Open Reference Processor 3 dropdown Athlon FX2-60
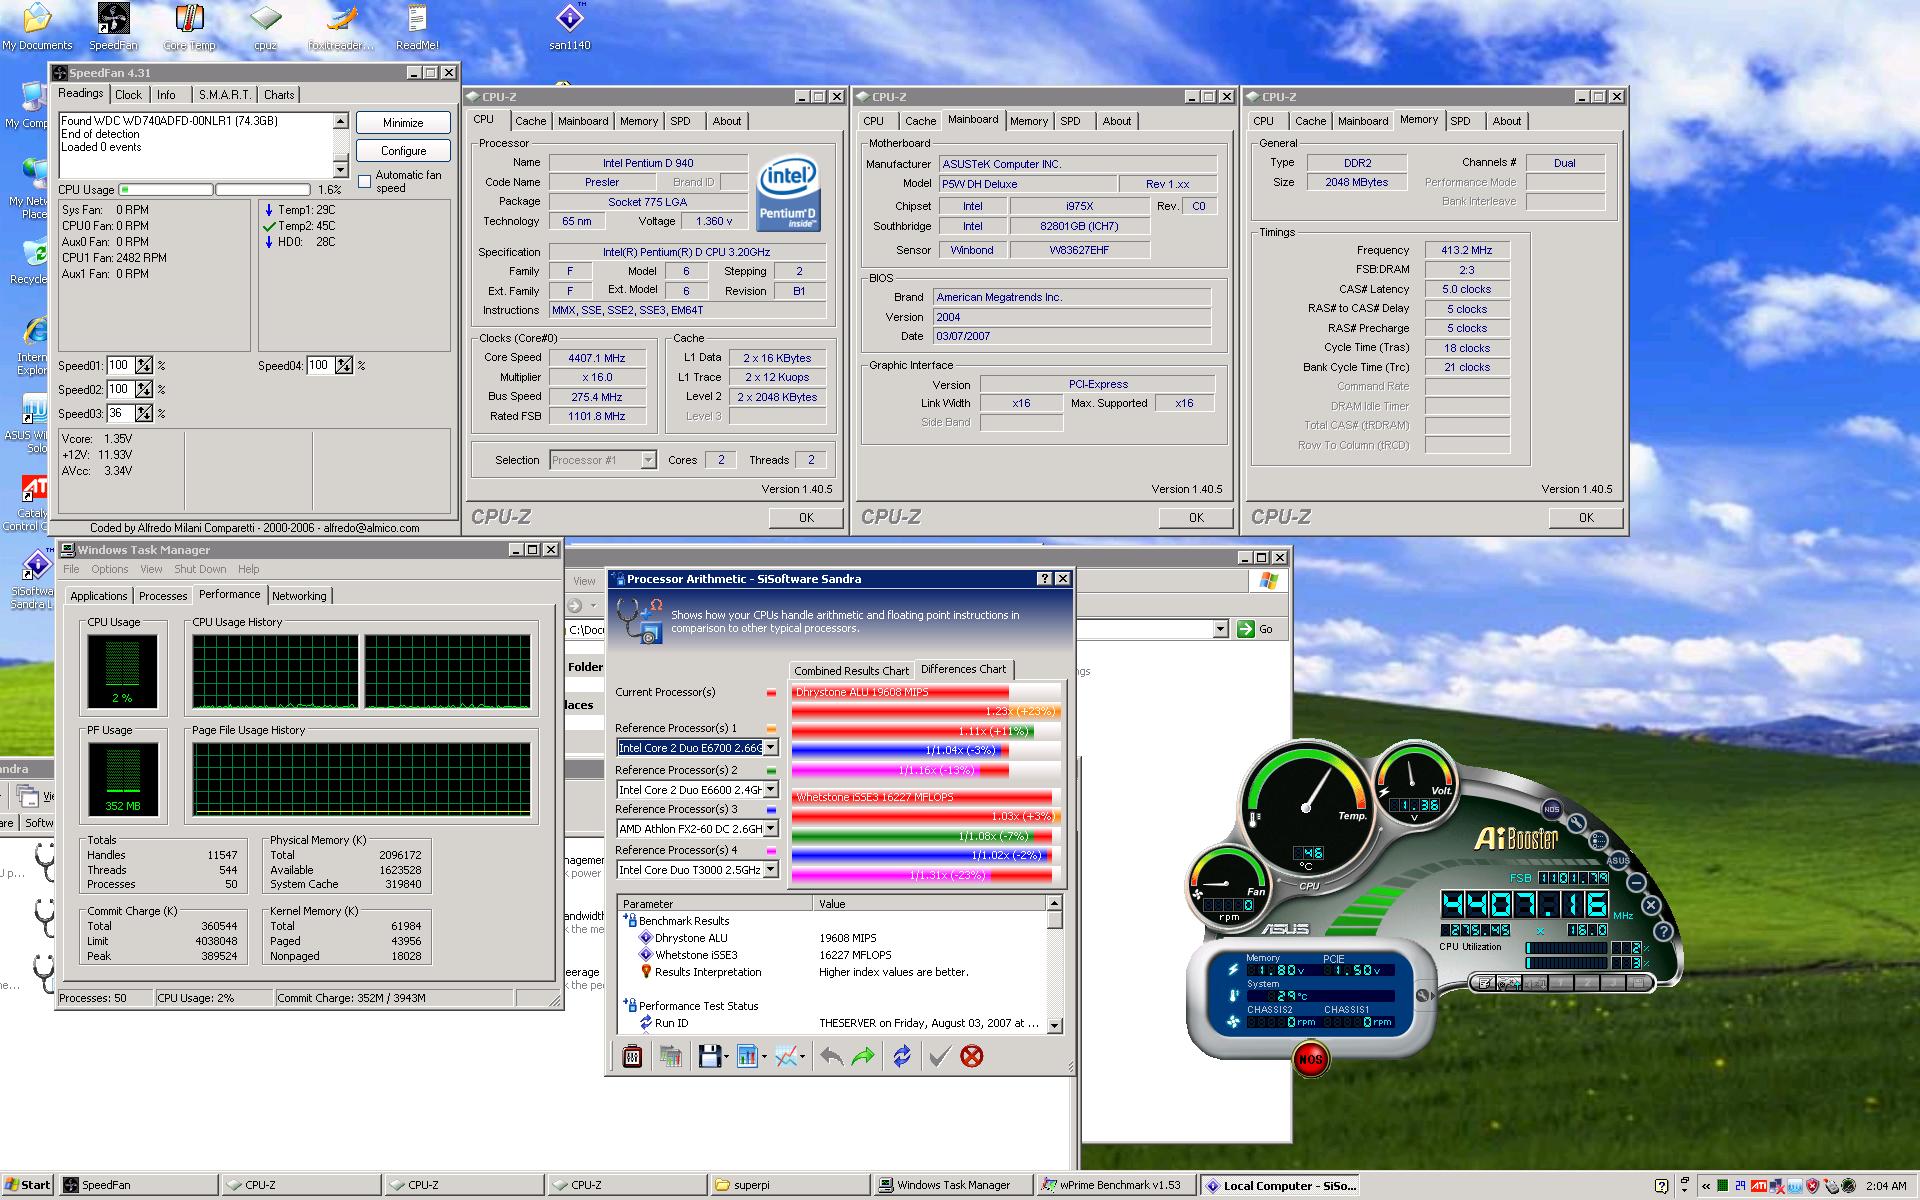Image resolution: width=1920 pixels, height=1200 pixels. (x=771, y=829)
